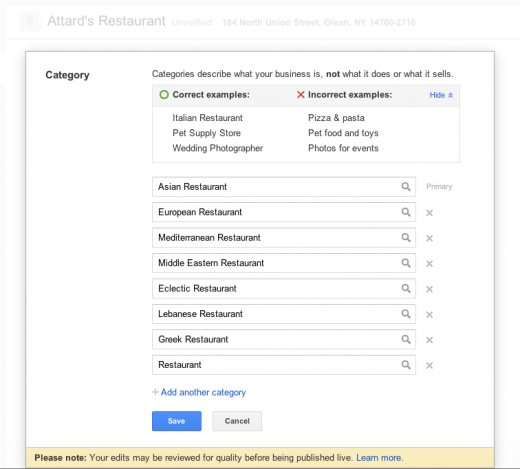Click the search icon in European Restaurant field

[x=406, y=212]
